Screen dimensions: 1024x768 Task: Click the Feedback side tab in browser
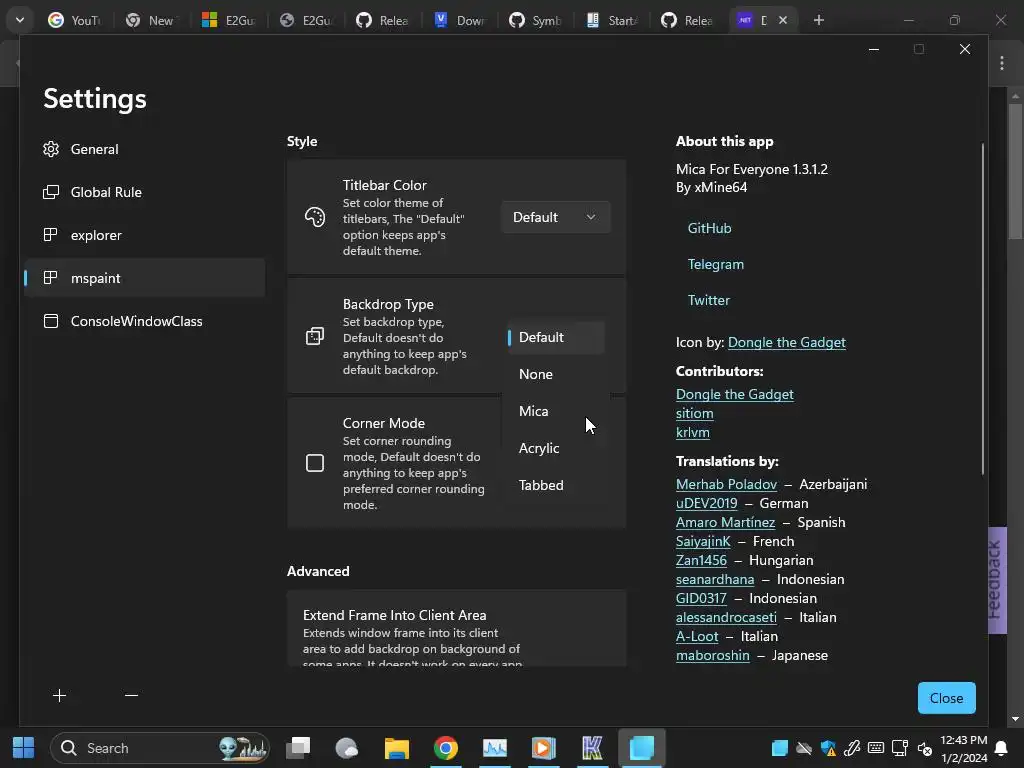pyautogui.click(x=997, y=580)
